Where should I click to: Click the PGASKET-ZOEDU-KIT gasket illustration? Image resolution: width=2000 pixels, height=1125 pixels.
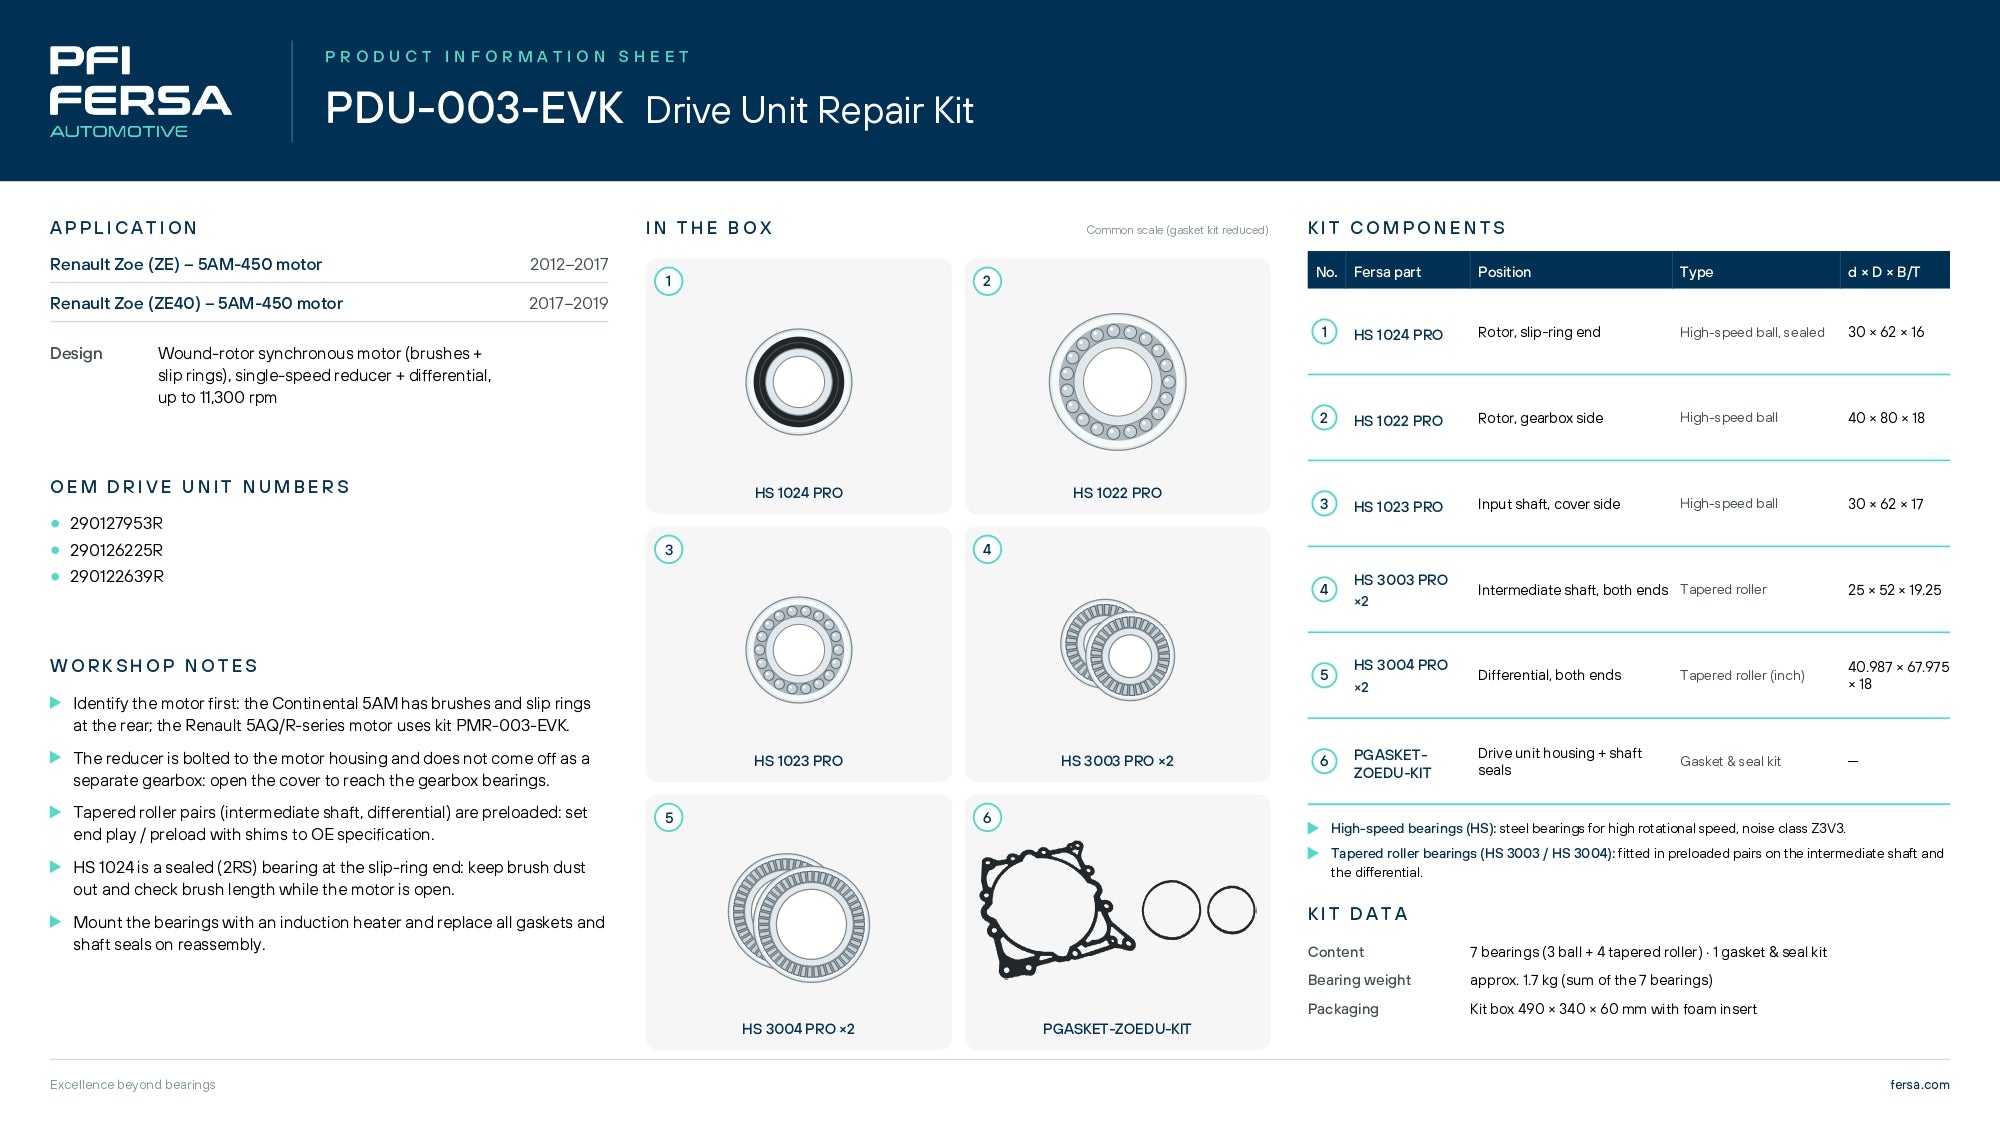coord(1117,909)
